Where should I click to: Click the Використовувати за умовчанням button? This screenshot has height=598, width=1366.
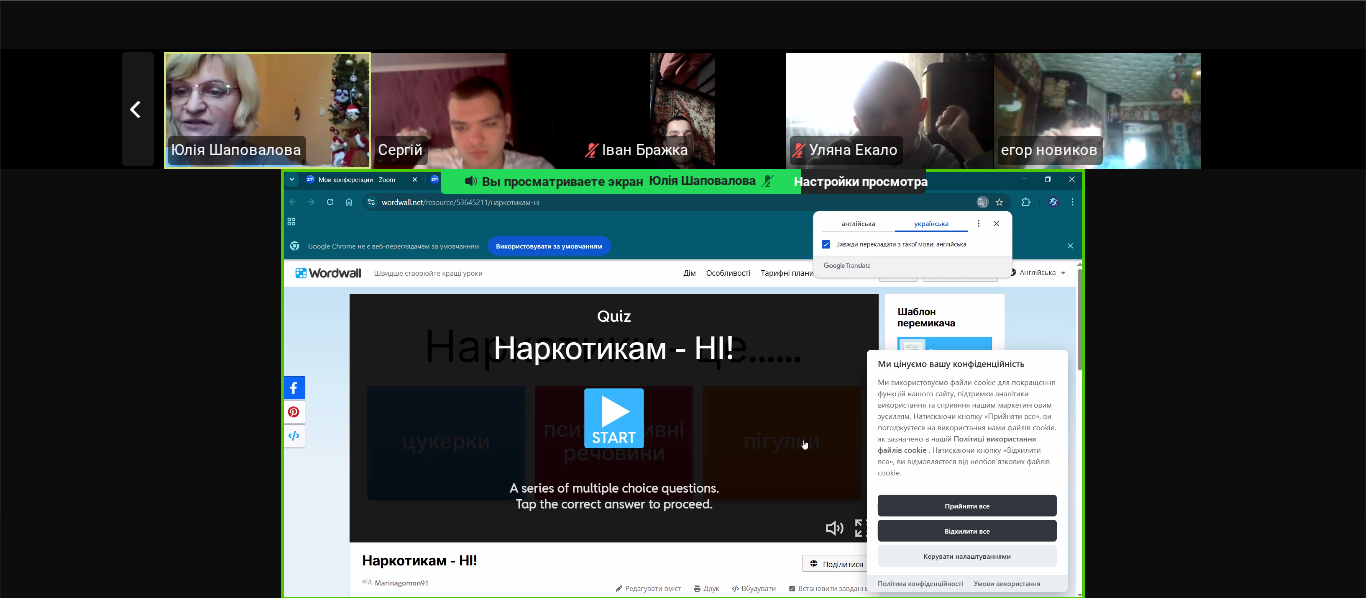tap(549, 246)
